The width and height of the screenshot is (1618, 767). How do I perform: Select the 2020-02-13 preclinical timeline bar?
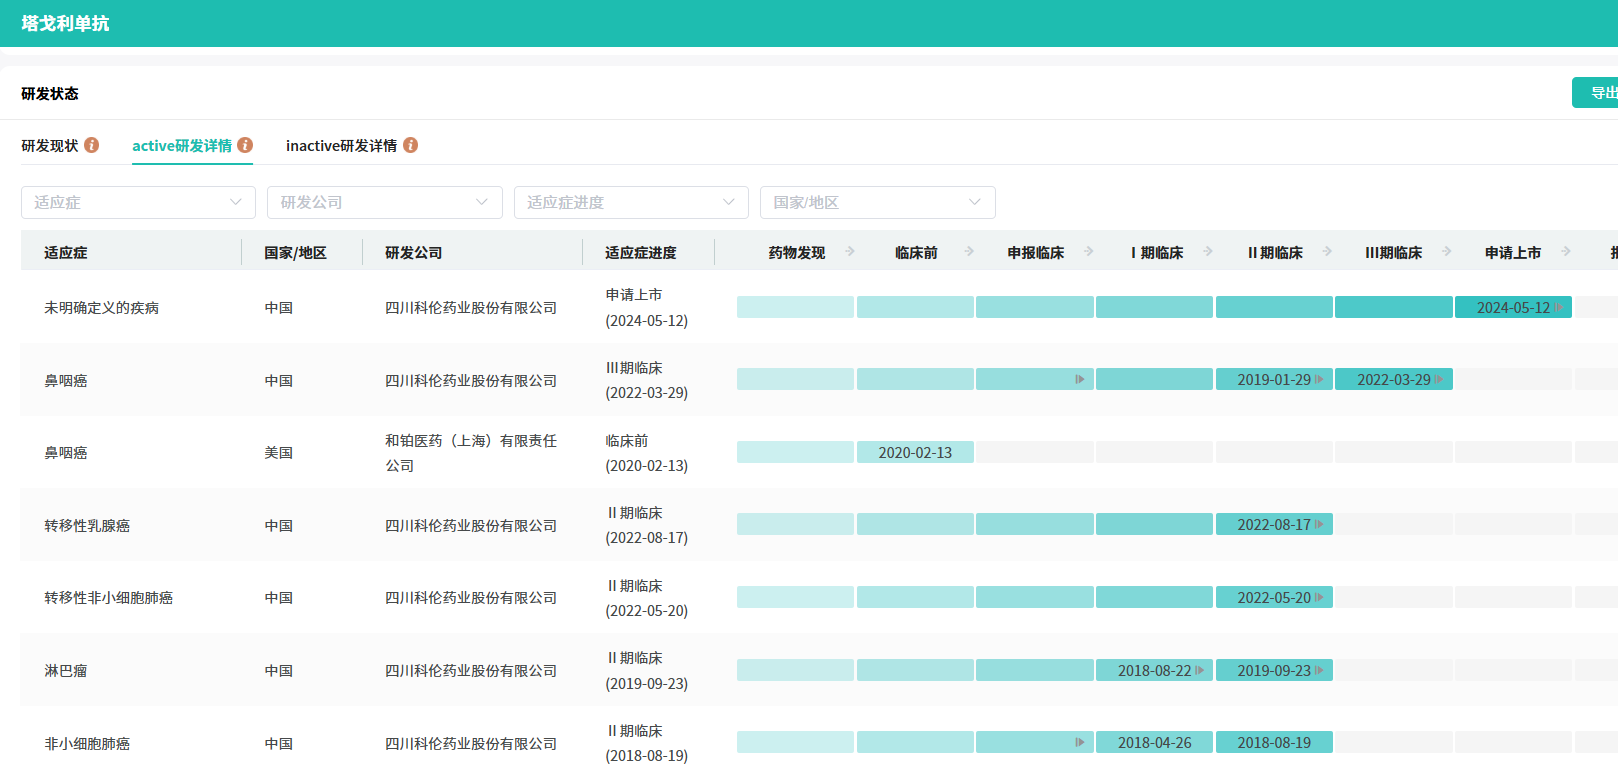915,453
